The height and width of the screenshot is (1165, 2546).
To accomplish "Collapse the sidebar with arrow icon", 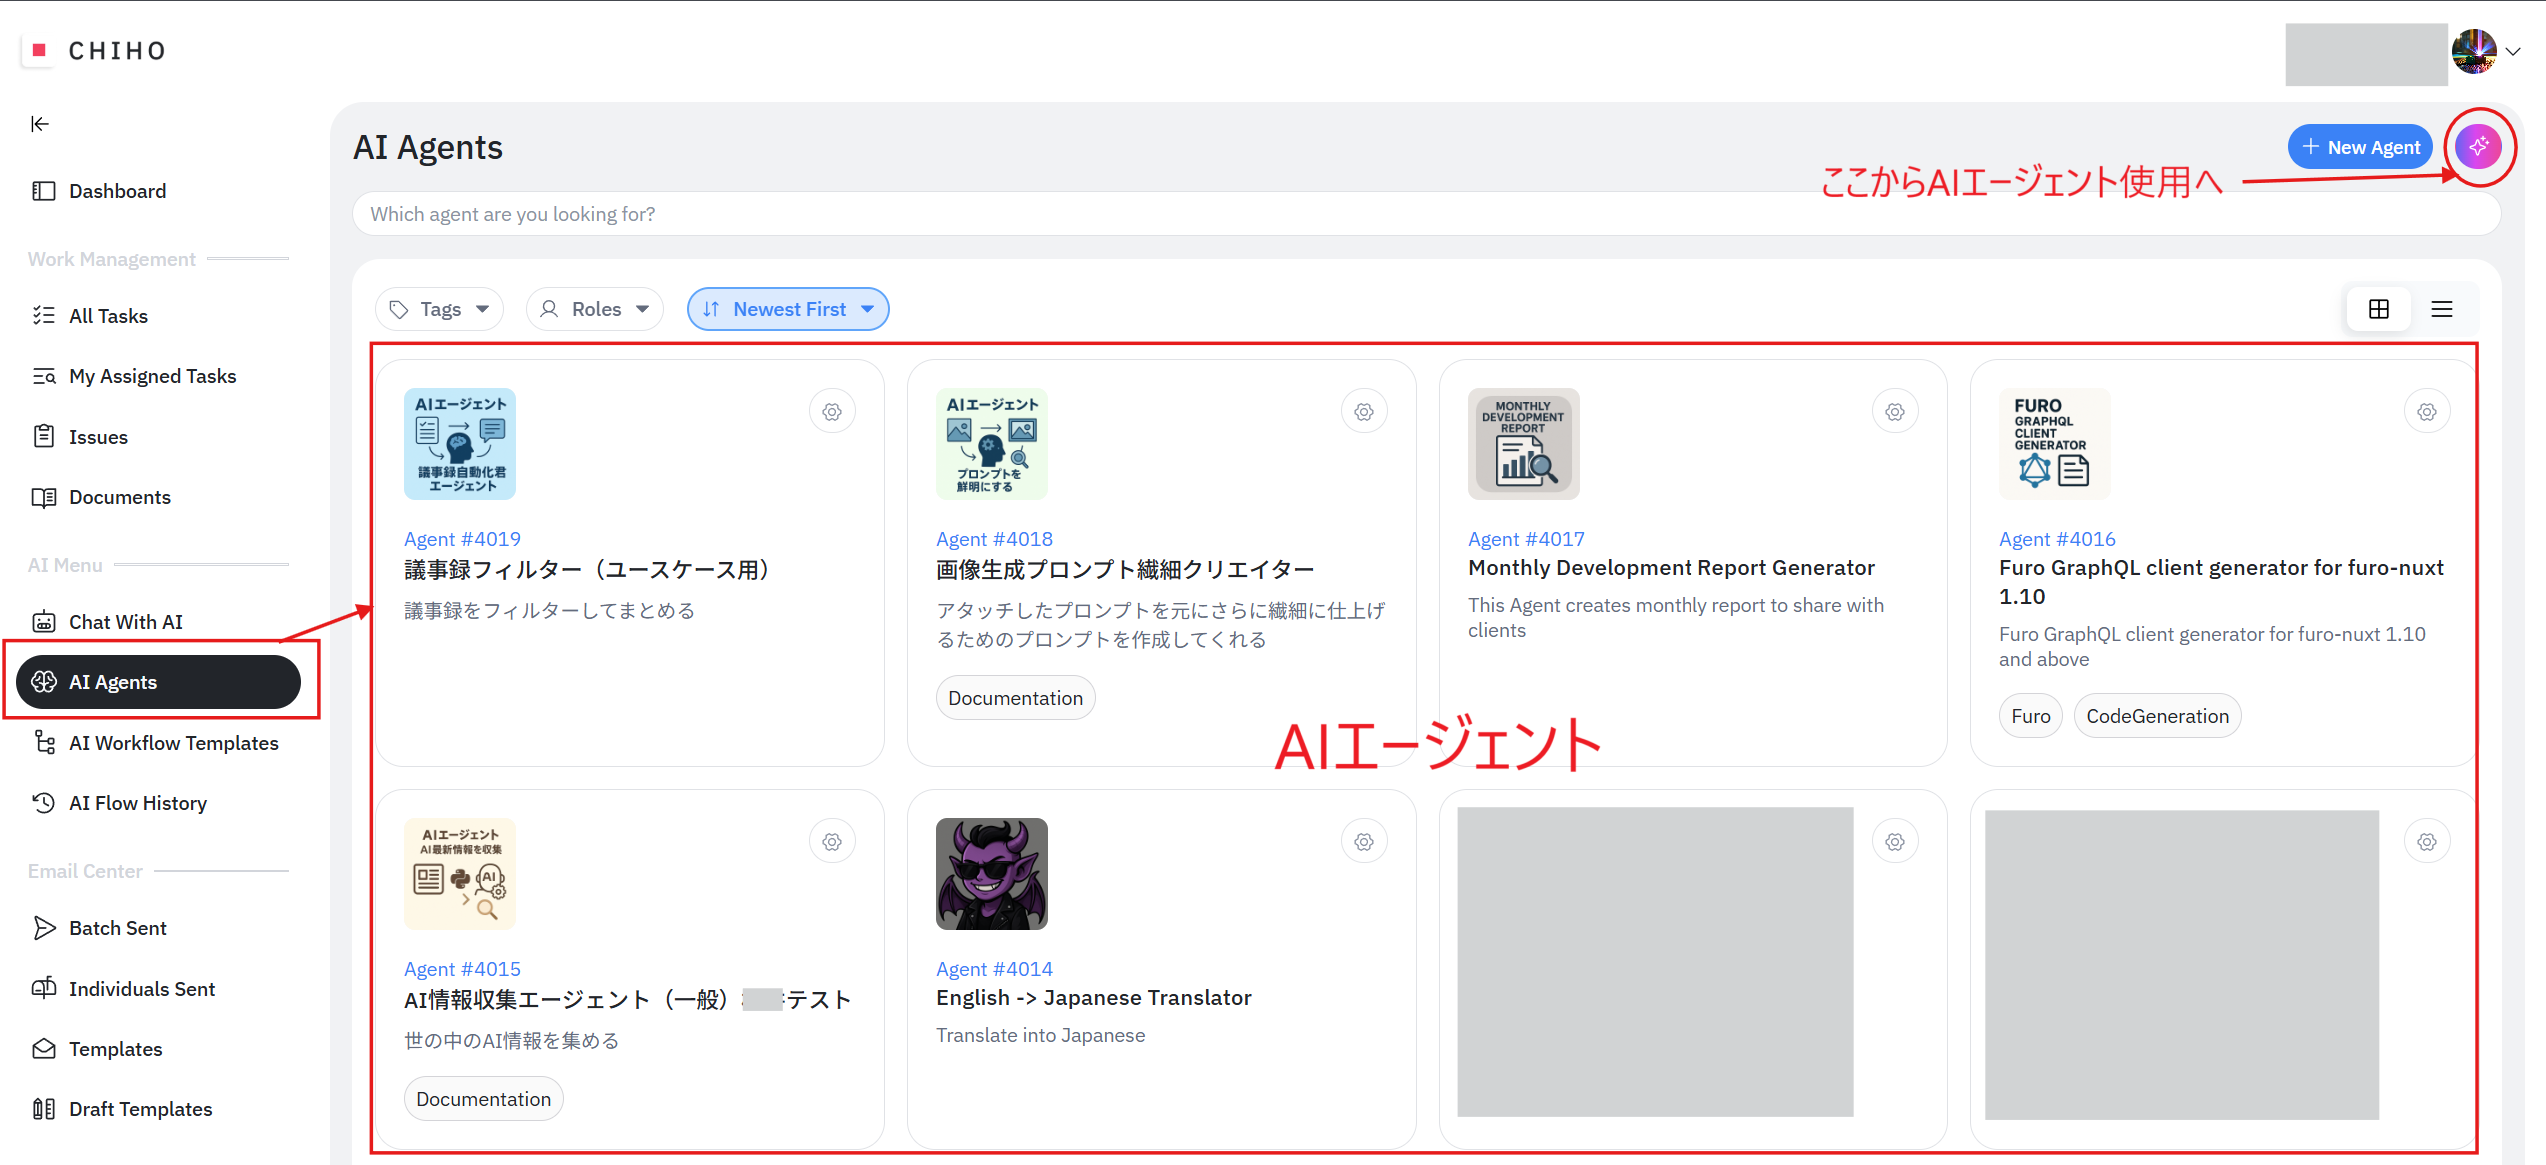I will tap(40, 124).
